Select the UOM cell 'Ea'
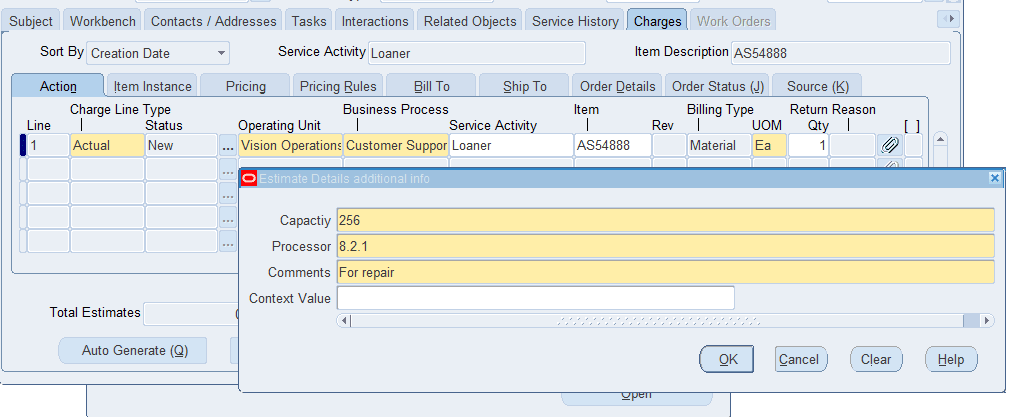1031x417 pixels. (769, 145)
